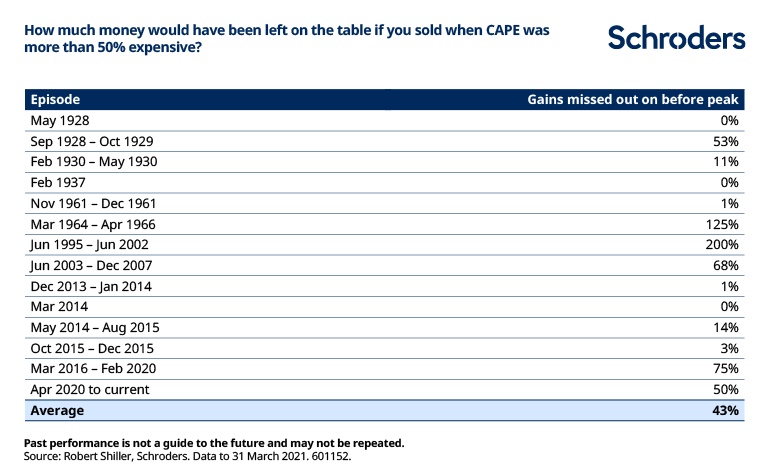Click the "Gains missed out on before peak" header
Viewport: 770px width, 475px height.
point(633,100)
